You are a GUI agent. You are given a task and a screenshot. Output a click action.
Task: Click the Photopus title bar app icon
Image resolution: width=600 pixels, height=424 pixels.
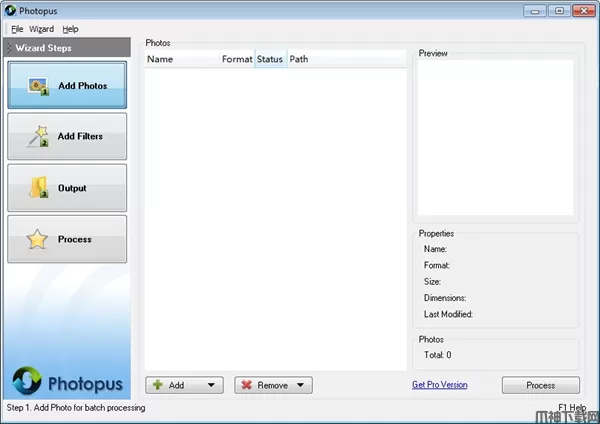(10, 10)
